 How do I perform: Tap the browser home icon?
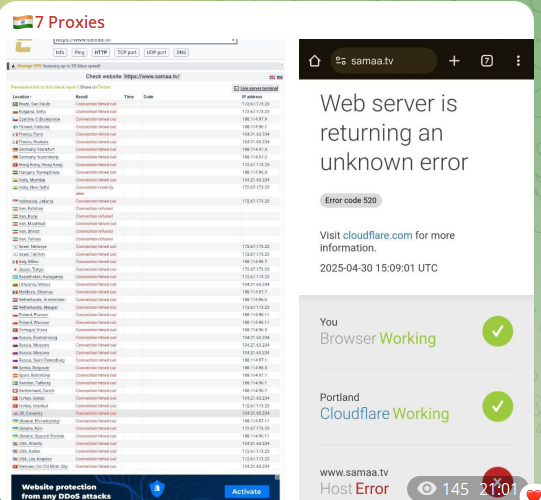click(315, 61)
